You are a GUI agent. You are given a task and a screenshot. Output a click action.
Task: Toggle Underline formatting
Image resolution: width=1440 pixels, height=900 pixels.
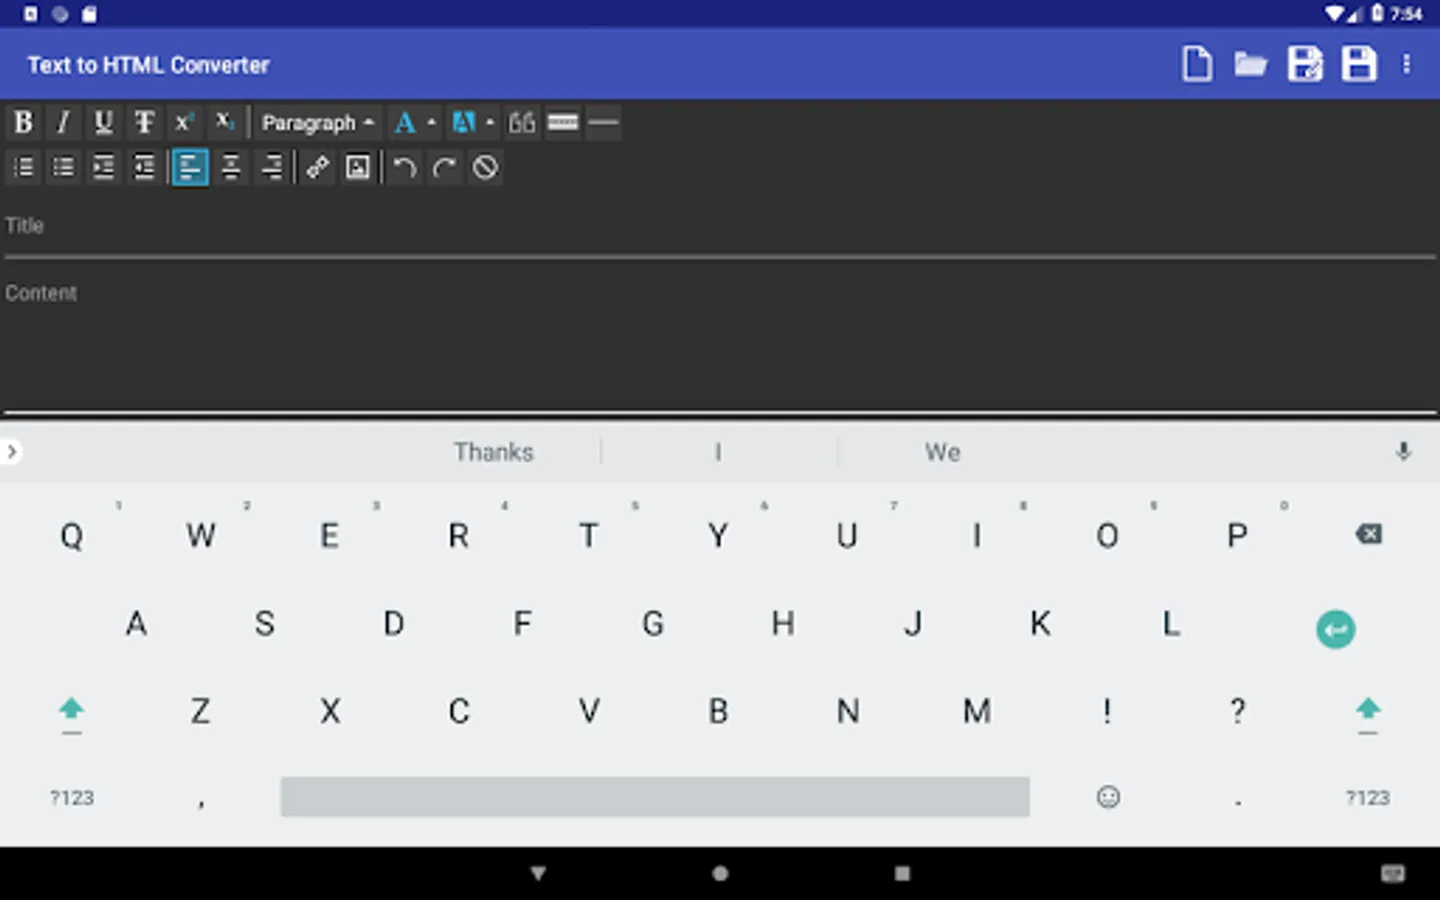(103, 123)
